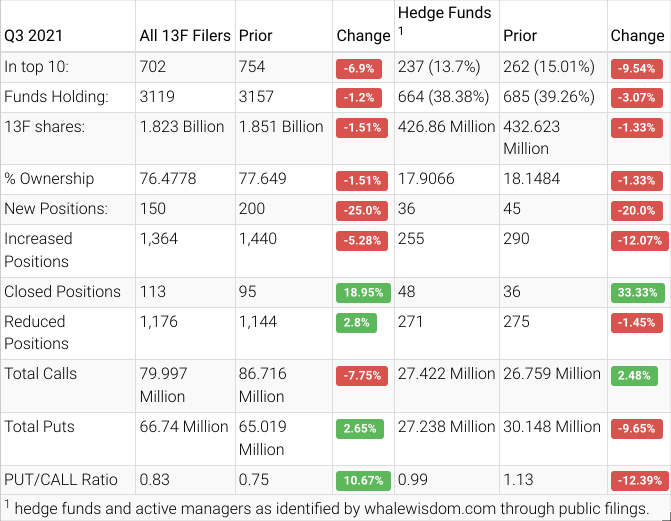Select the red -12.39% change badge
The image size is (671, 521).
click(x=637, y=480)
